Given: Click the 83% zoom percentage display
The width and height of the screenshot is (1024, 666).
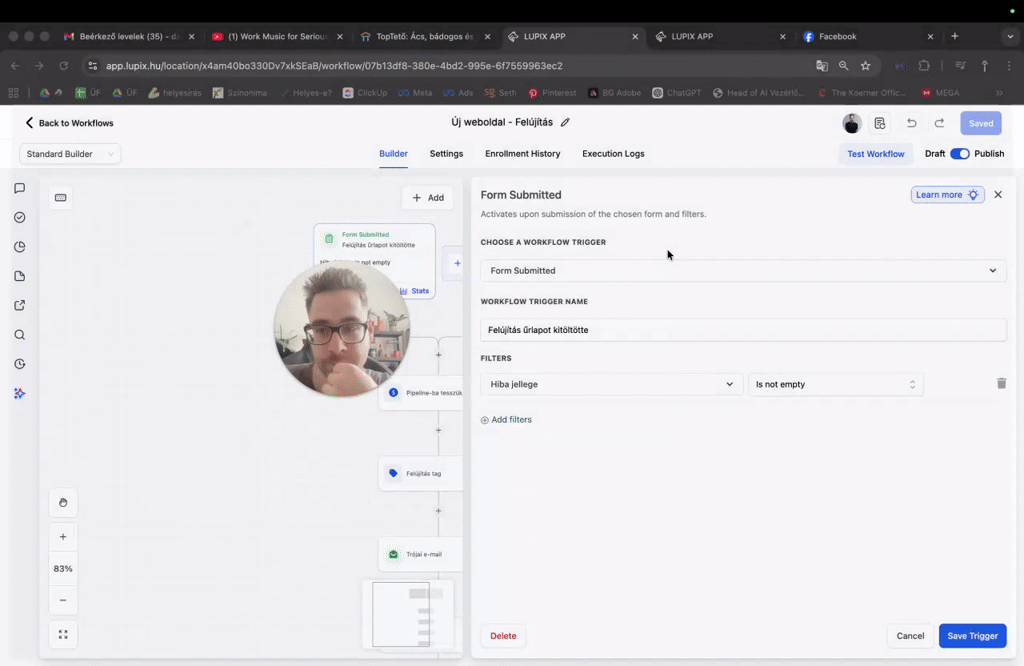Looking at the screenshot, I should (x=63, y=568).
